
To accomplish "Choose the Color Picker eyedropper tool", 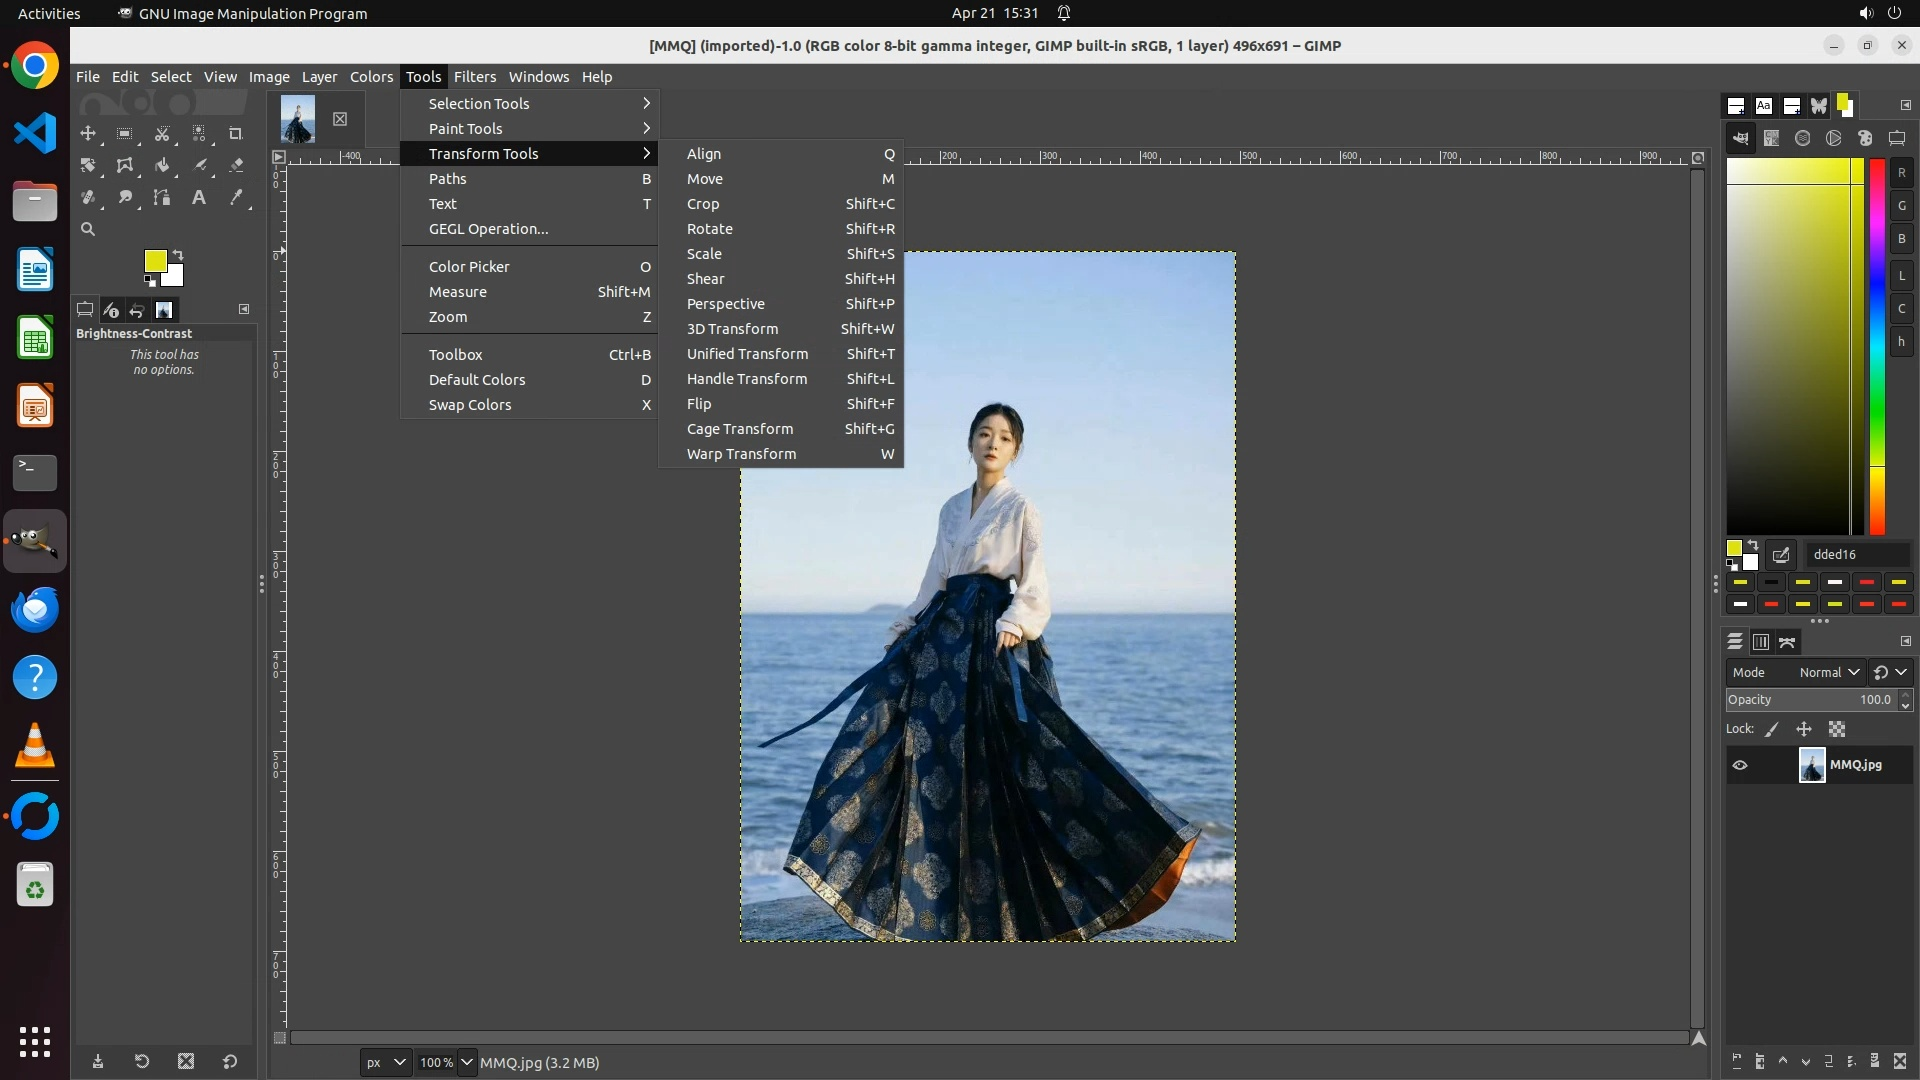I will [x=236, y=197].
